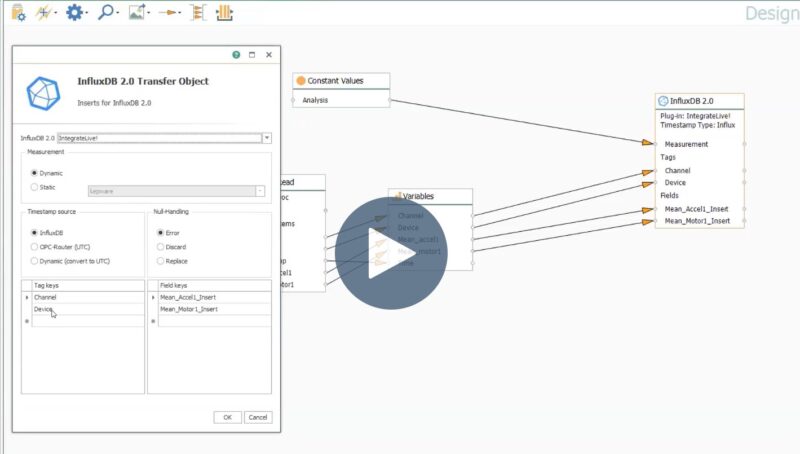Click the Field keys column header
800x454 pixels.
tap(214, 286)
